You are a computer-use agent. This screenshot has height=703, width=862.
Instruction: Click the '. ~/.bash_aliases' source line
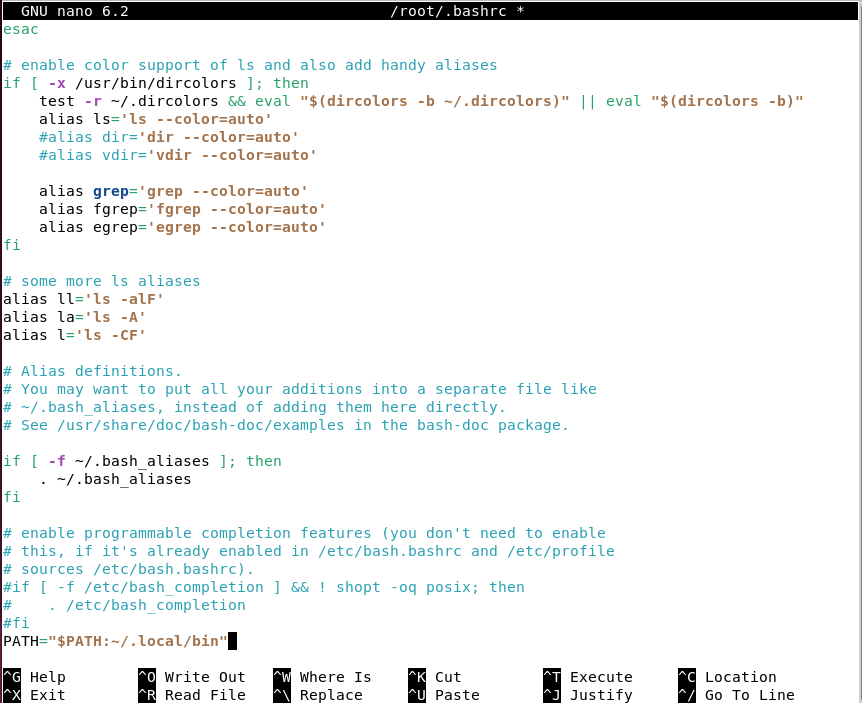pos(115,479)
